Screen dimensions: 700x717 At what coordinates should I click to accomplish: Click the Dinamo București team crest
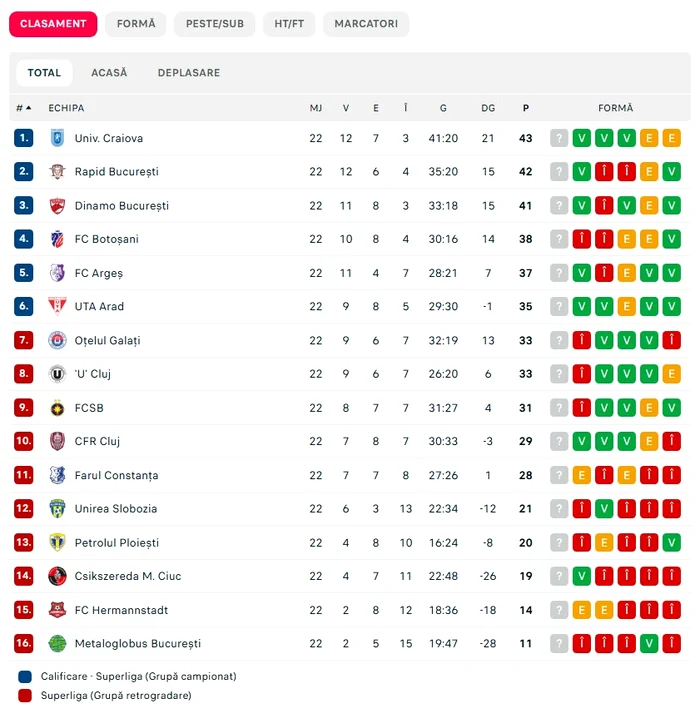(x=57, y=206)
